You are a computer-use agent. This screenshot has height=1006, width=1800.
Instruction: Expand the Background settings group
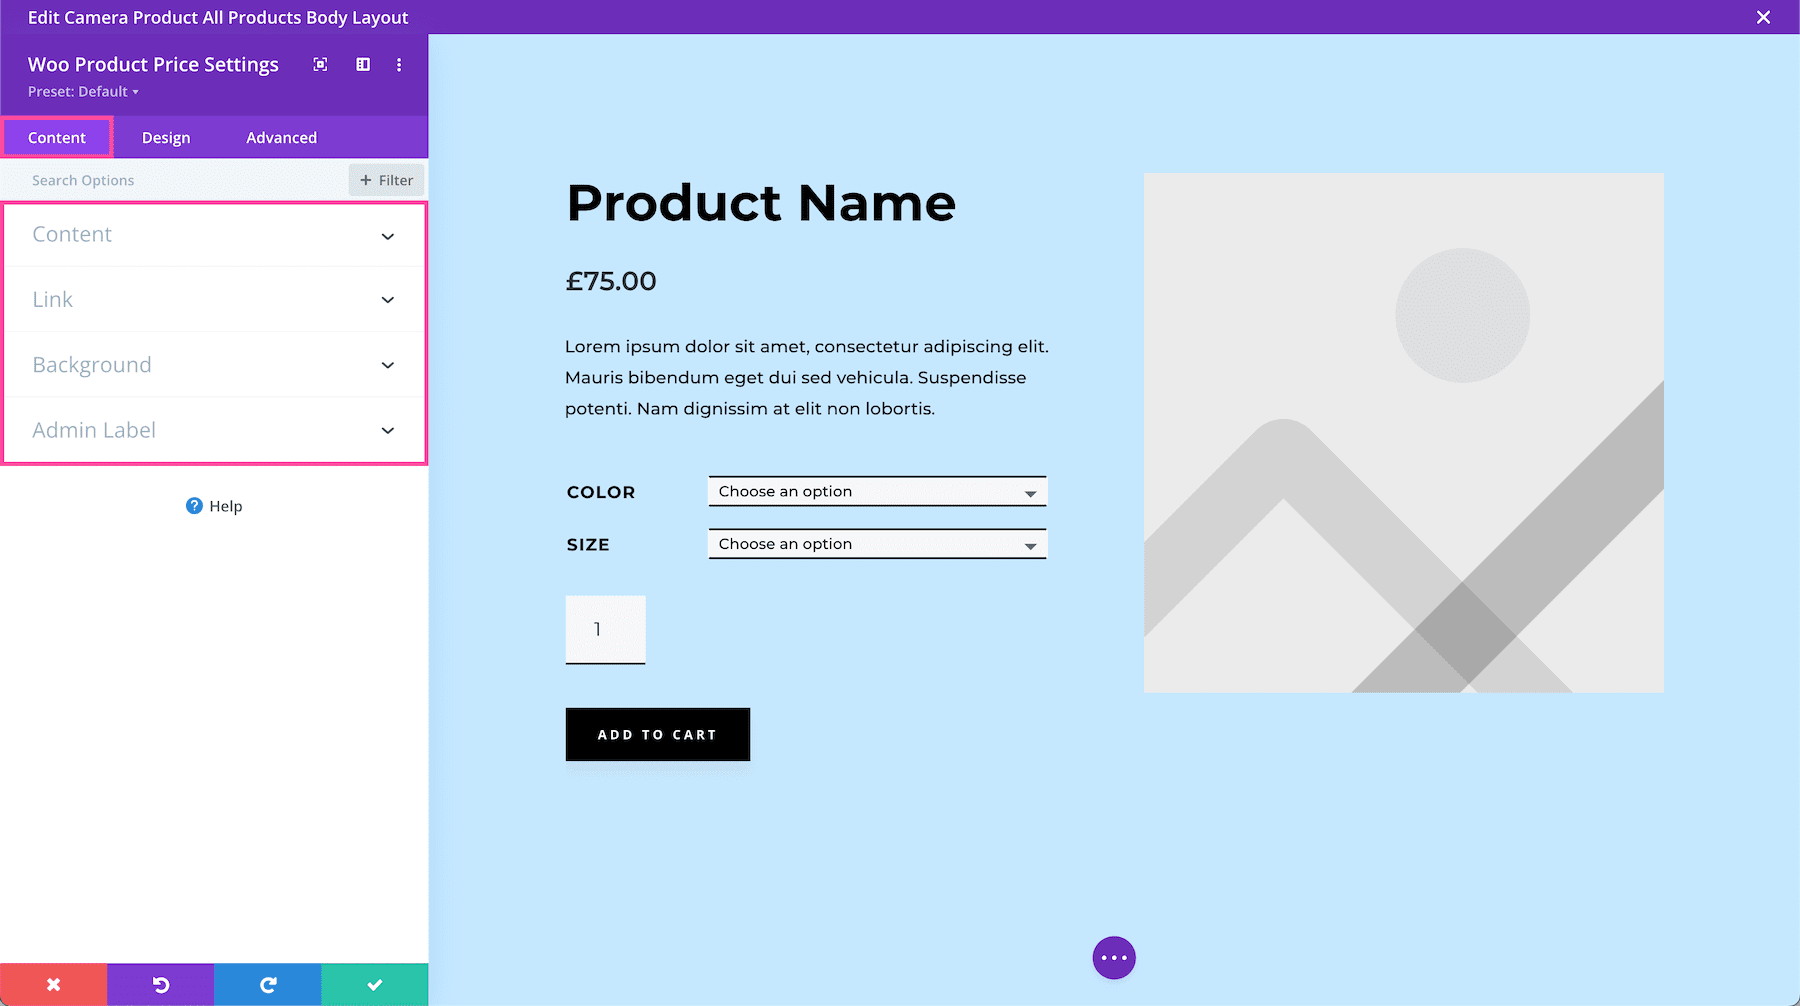[x=213, y=364]
